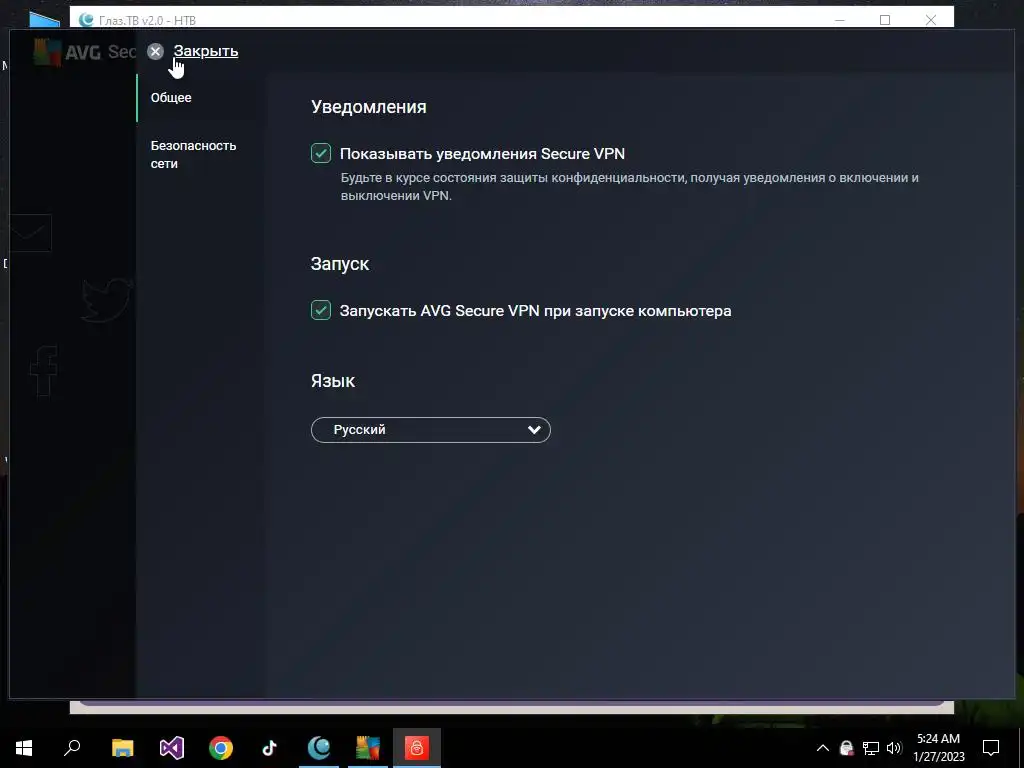Viewport: 1024px width, 768px height.
Task: Open File Explorer from taskbar
Action: [x=122, y=748]
